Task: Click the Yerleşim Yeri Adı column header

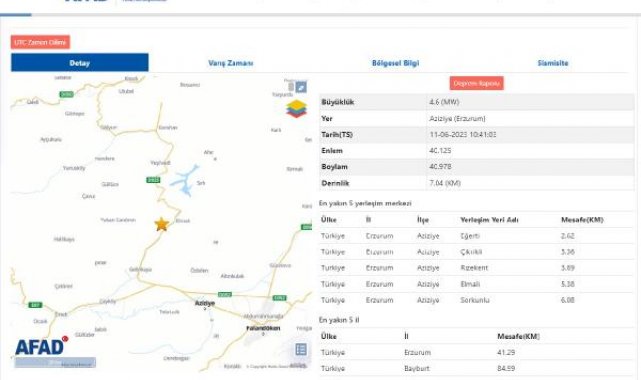Action: click(x=489, y=220)
